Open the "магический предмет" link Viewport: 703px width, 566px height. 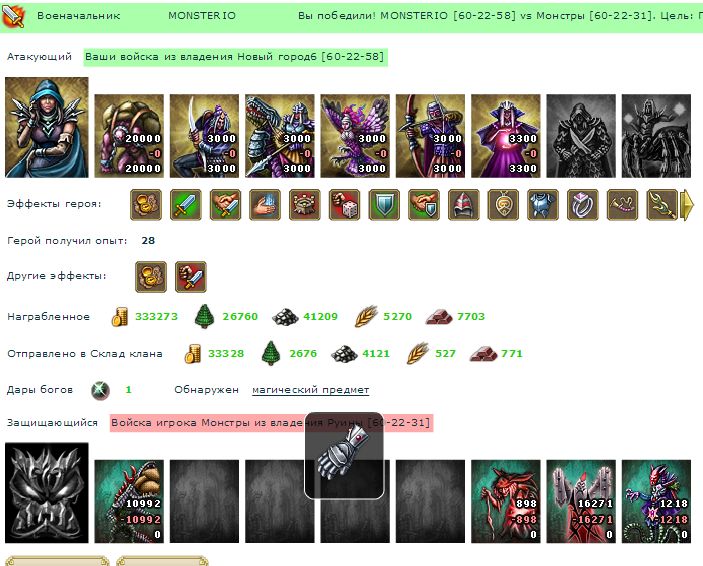[x=310, y=390]
